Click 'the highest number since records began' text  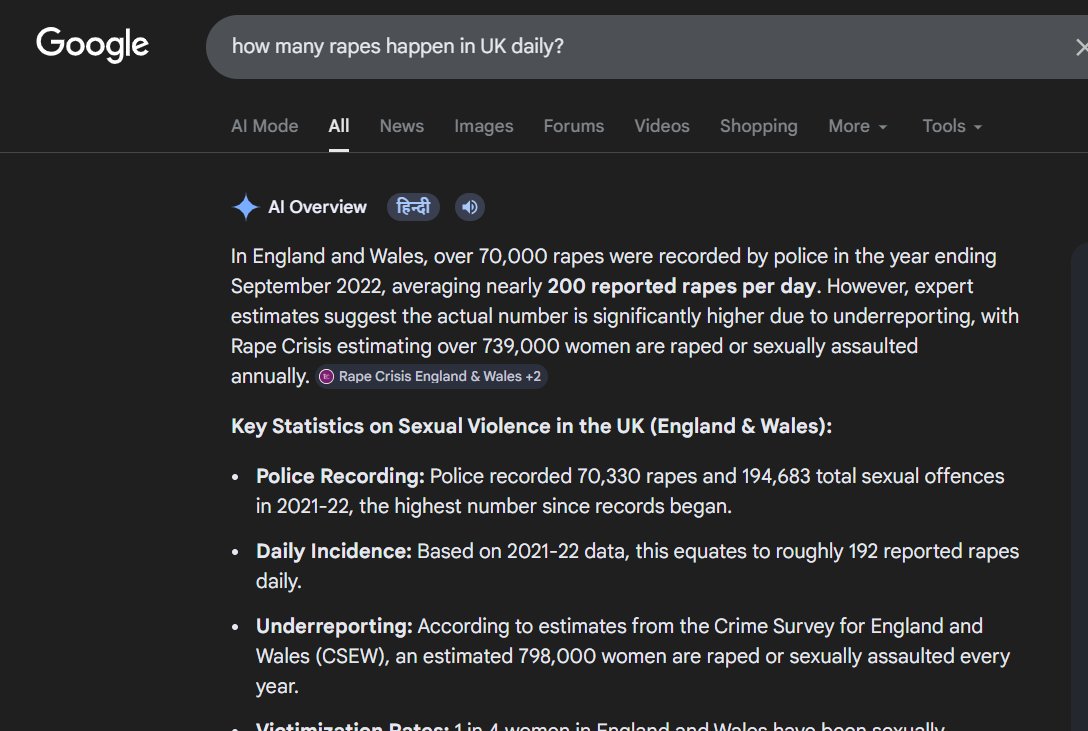[545, 506]
